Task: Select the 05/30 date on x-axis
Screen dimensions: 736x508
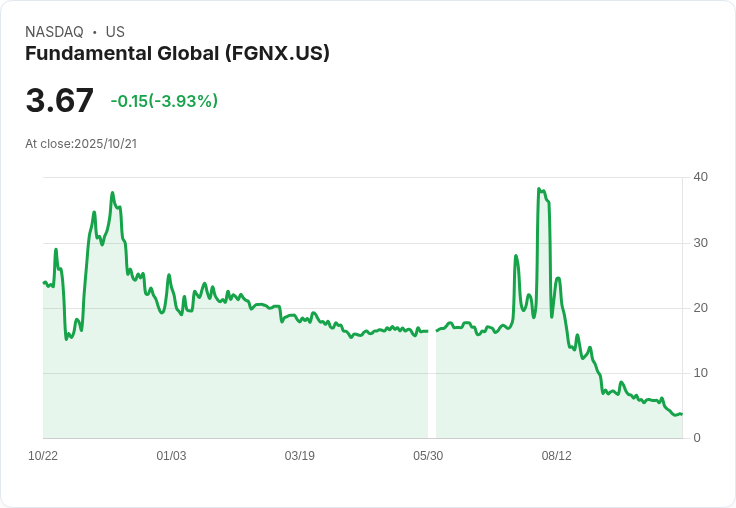Action: tap(428, 456)
